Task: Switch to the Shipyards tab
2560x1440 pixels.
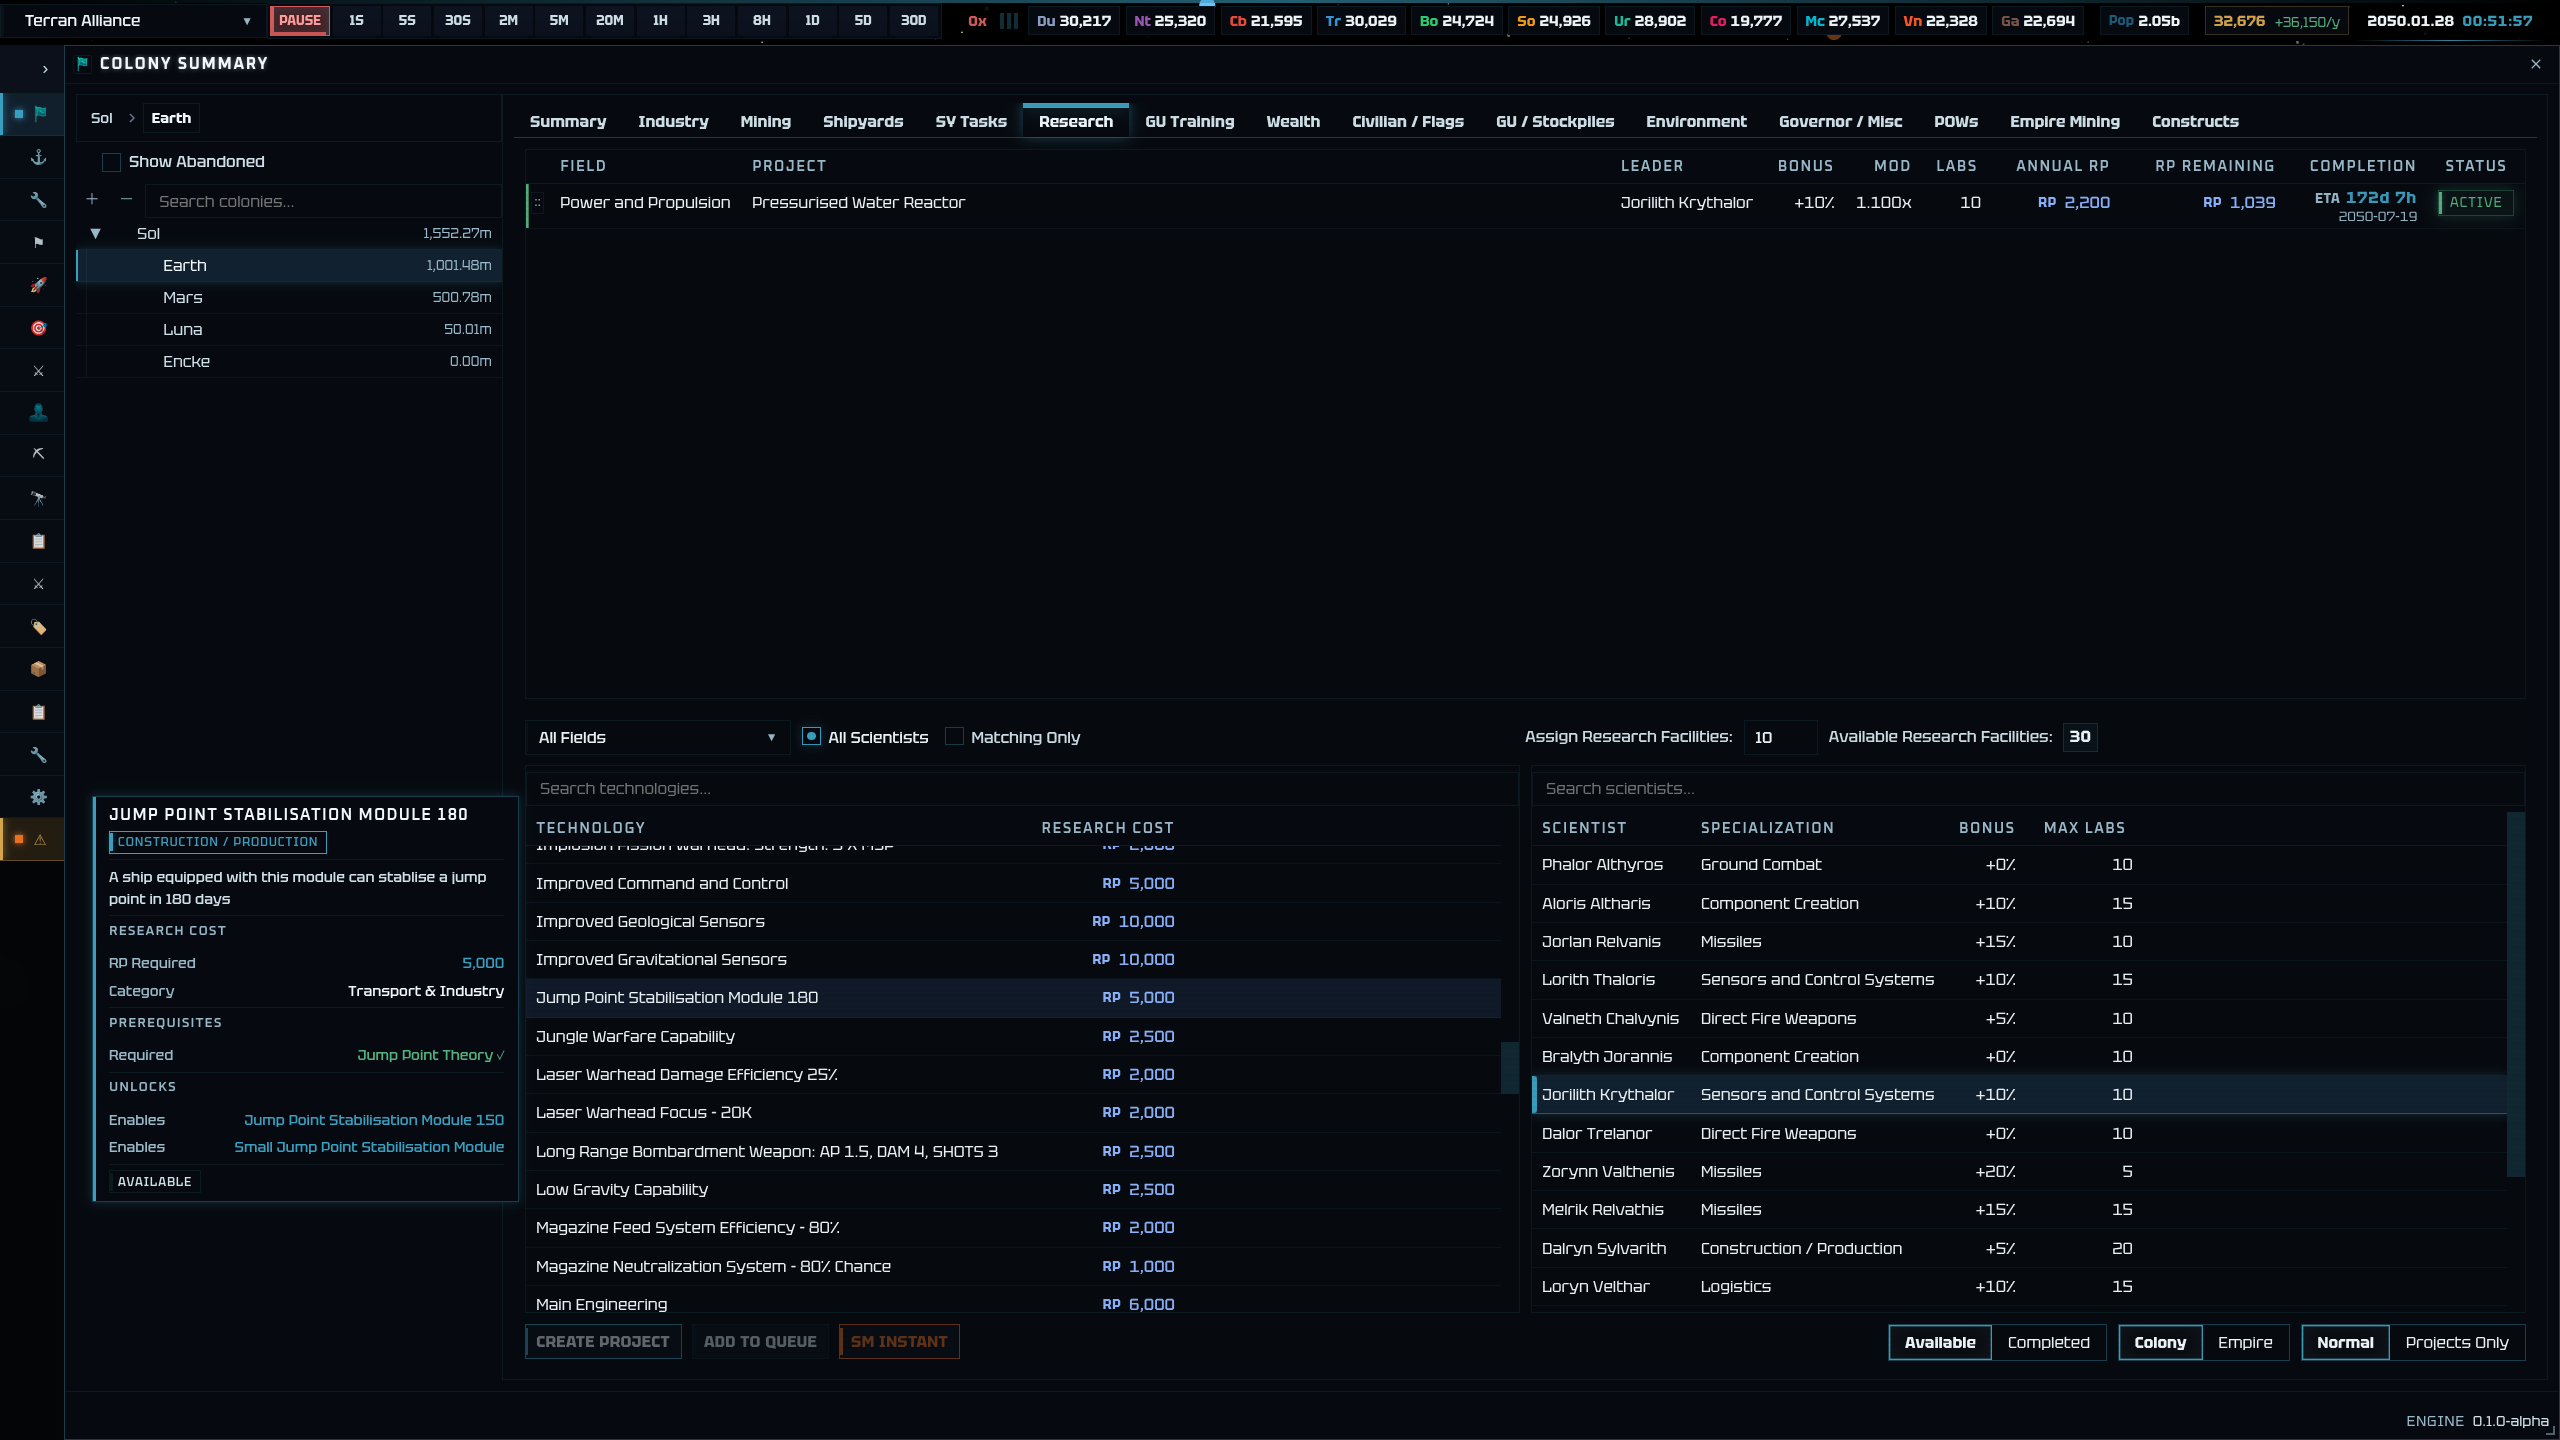Action: pos(862,122)
